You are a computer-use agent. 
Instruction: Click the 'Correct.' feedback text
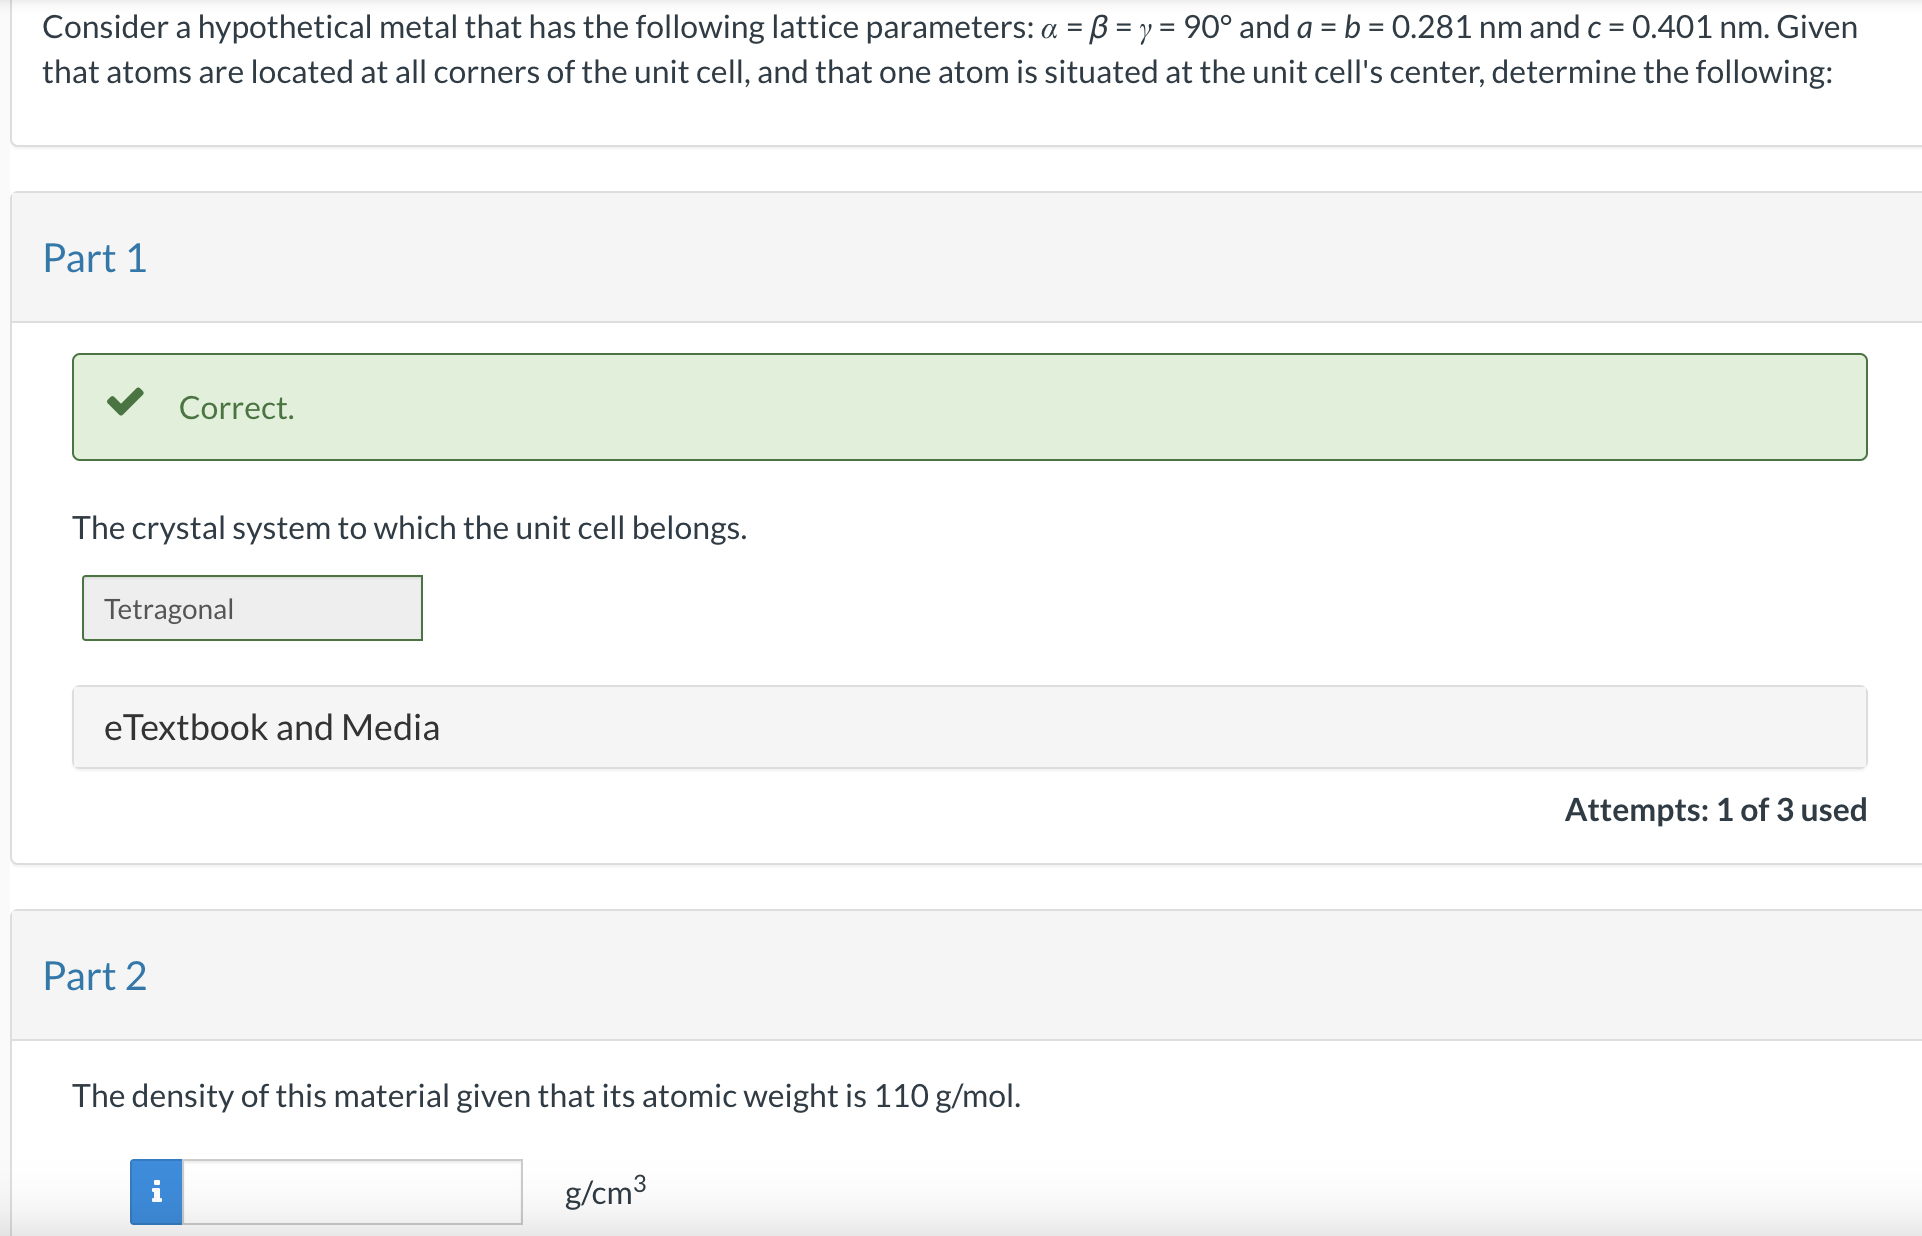tap(237, 408)
